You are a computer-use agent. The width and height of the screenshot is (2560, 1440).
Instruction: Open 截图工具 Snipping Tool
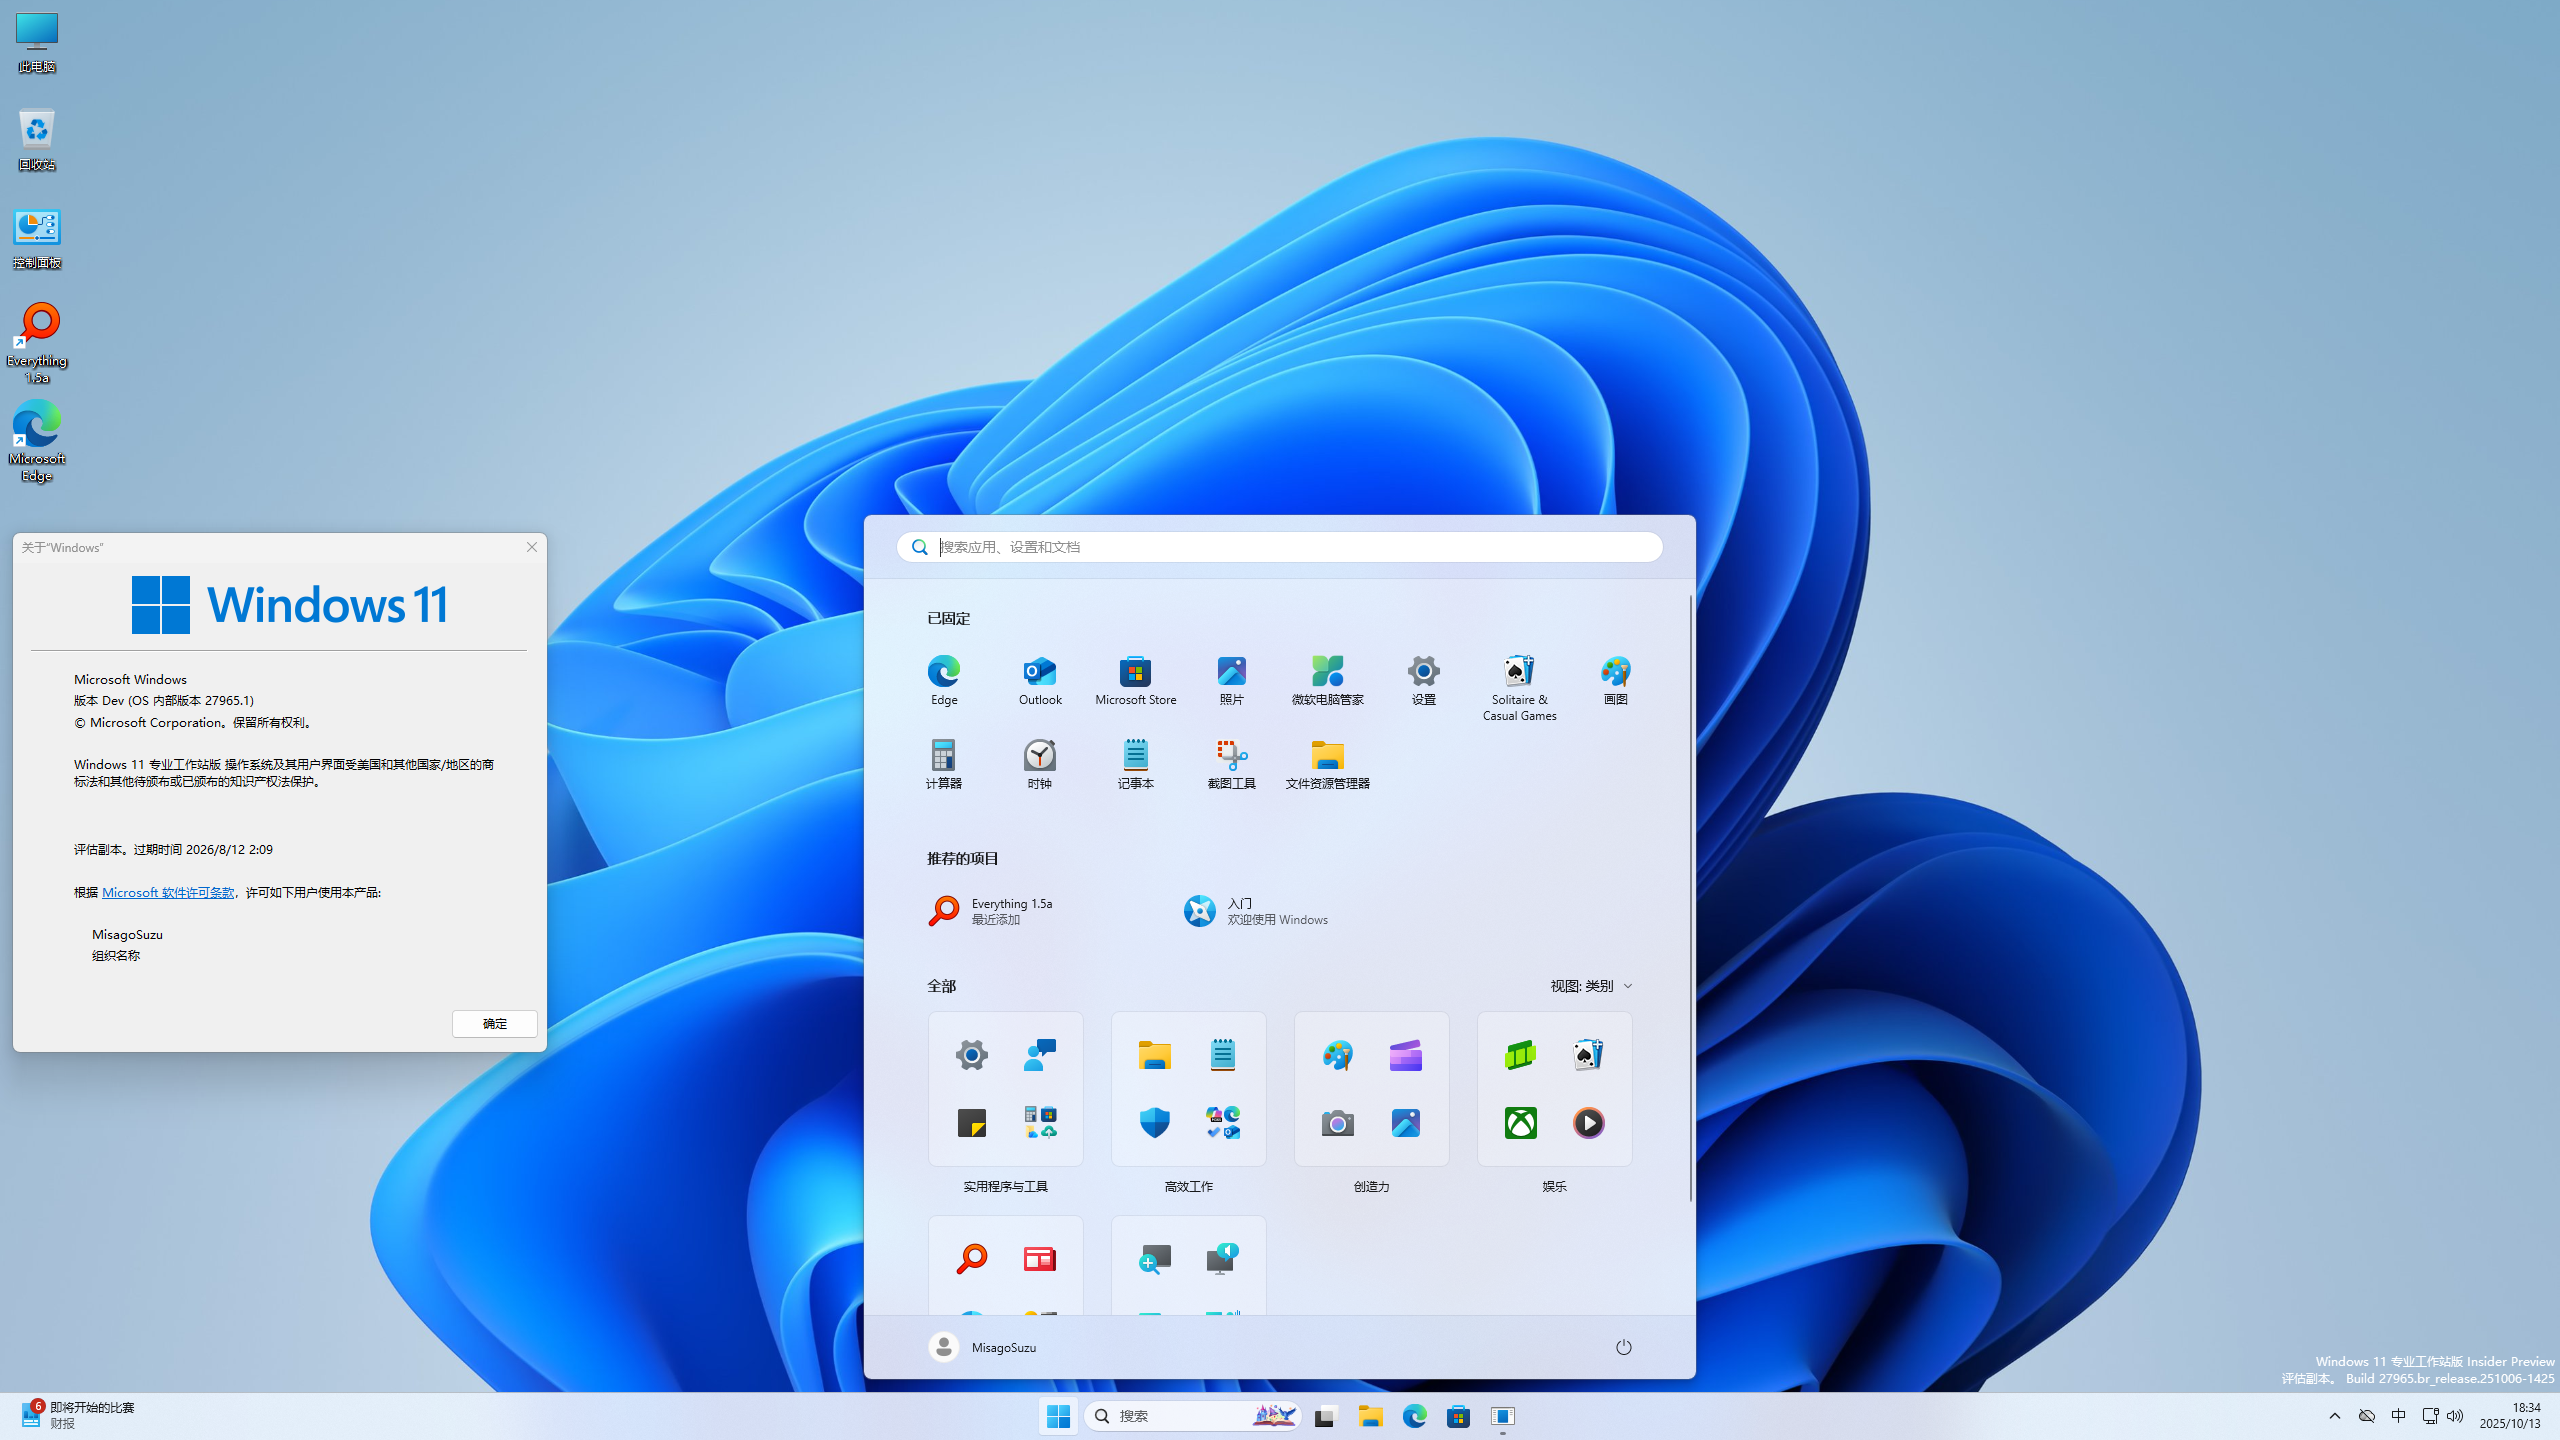pyautogui.click(x=1232, y=764)
